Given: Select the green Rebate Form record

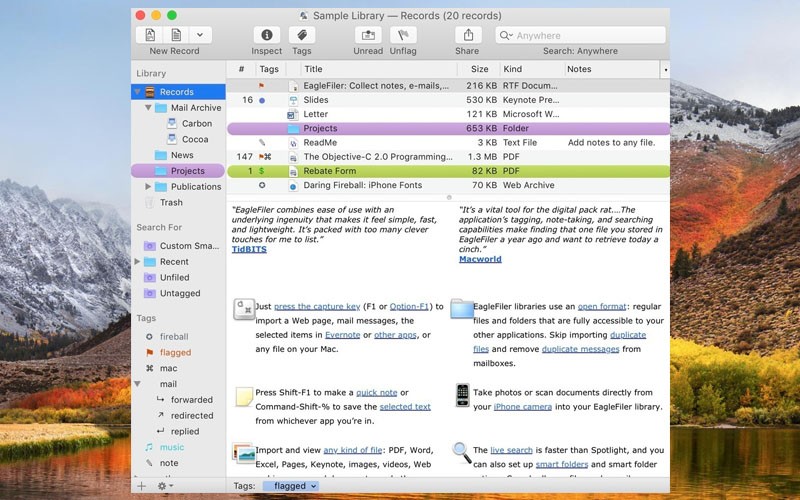Looking at the screenshot, I should tap(448, 171).
